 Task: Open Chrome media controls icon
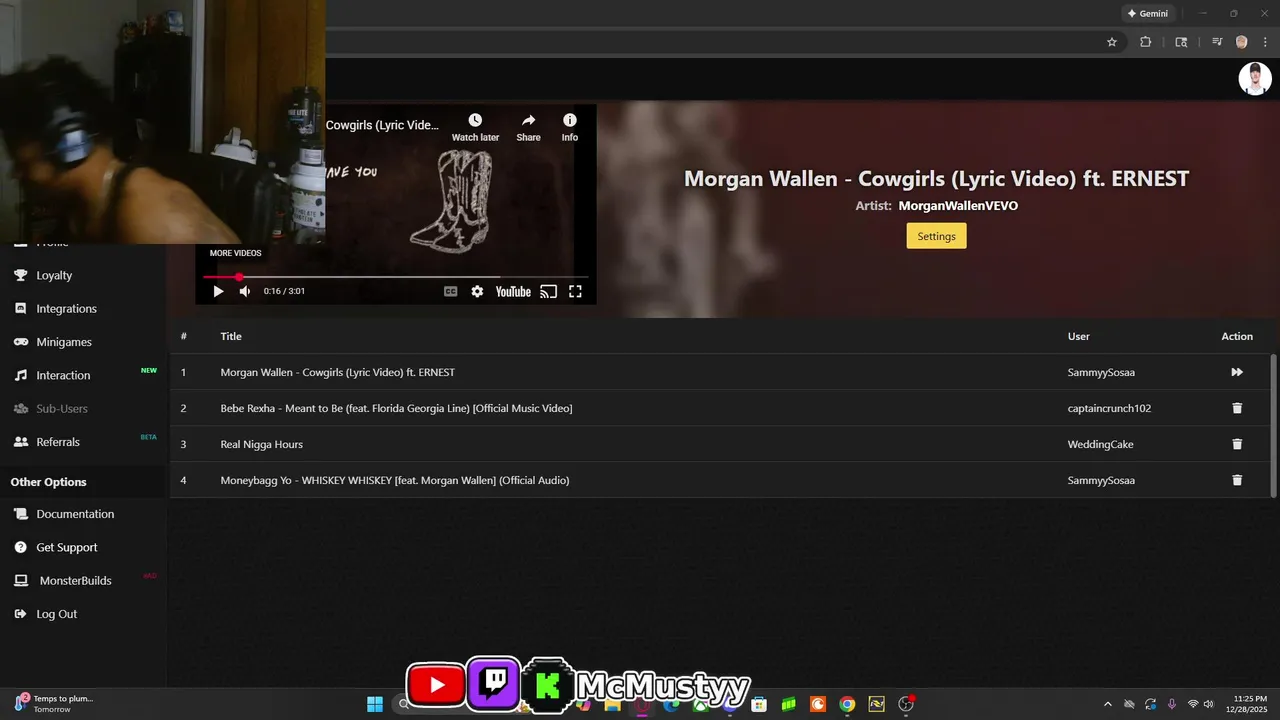[1217, 42]
